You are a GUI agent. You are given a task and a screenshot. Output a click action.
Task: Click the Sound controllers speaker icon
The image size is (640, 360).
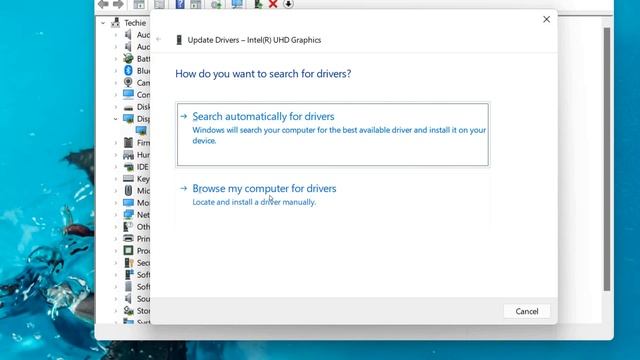pyautogui.click(x=128, y=298)
